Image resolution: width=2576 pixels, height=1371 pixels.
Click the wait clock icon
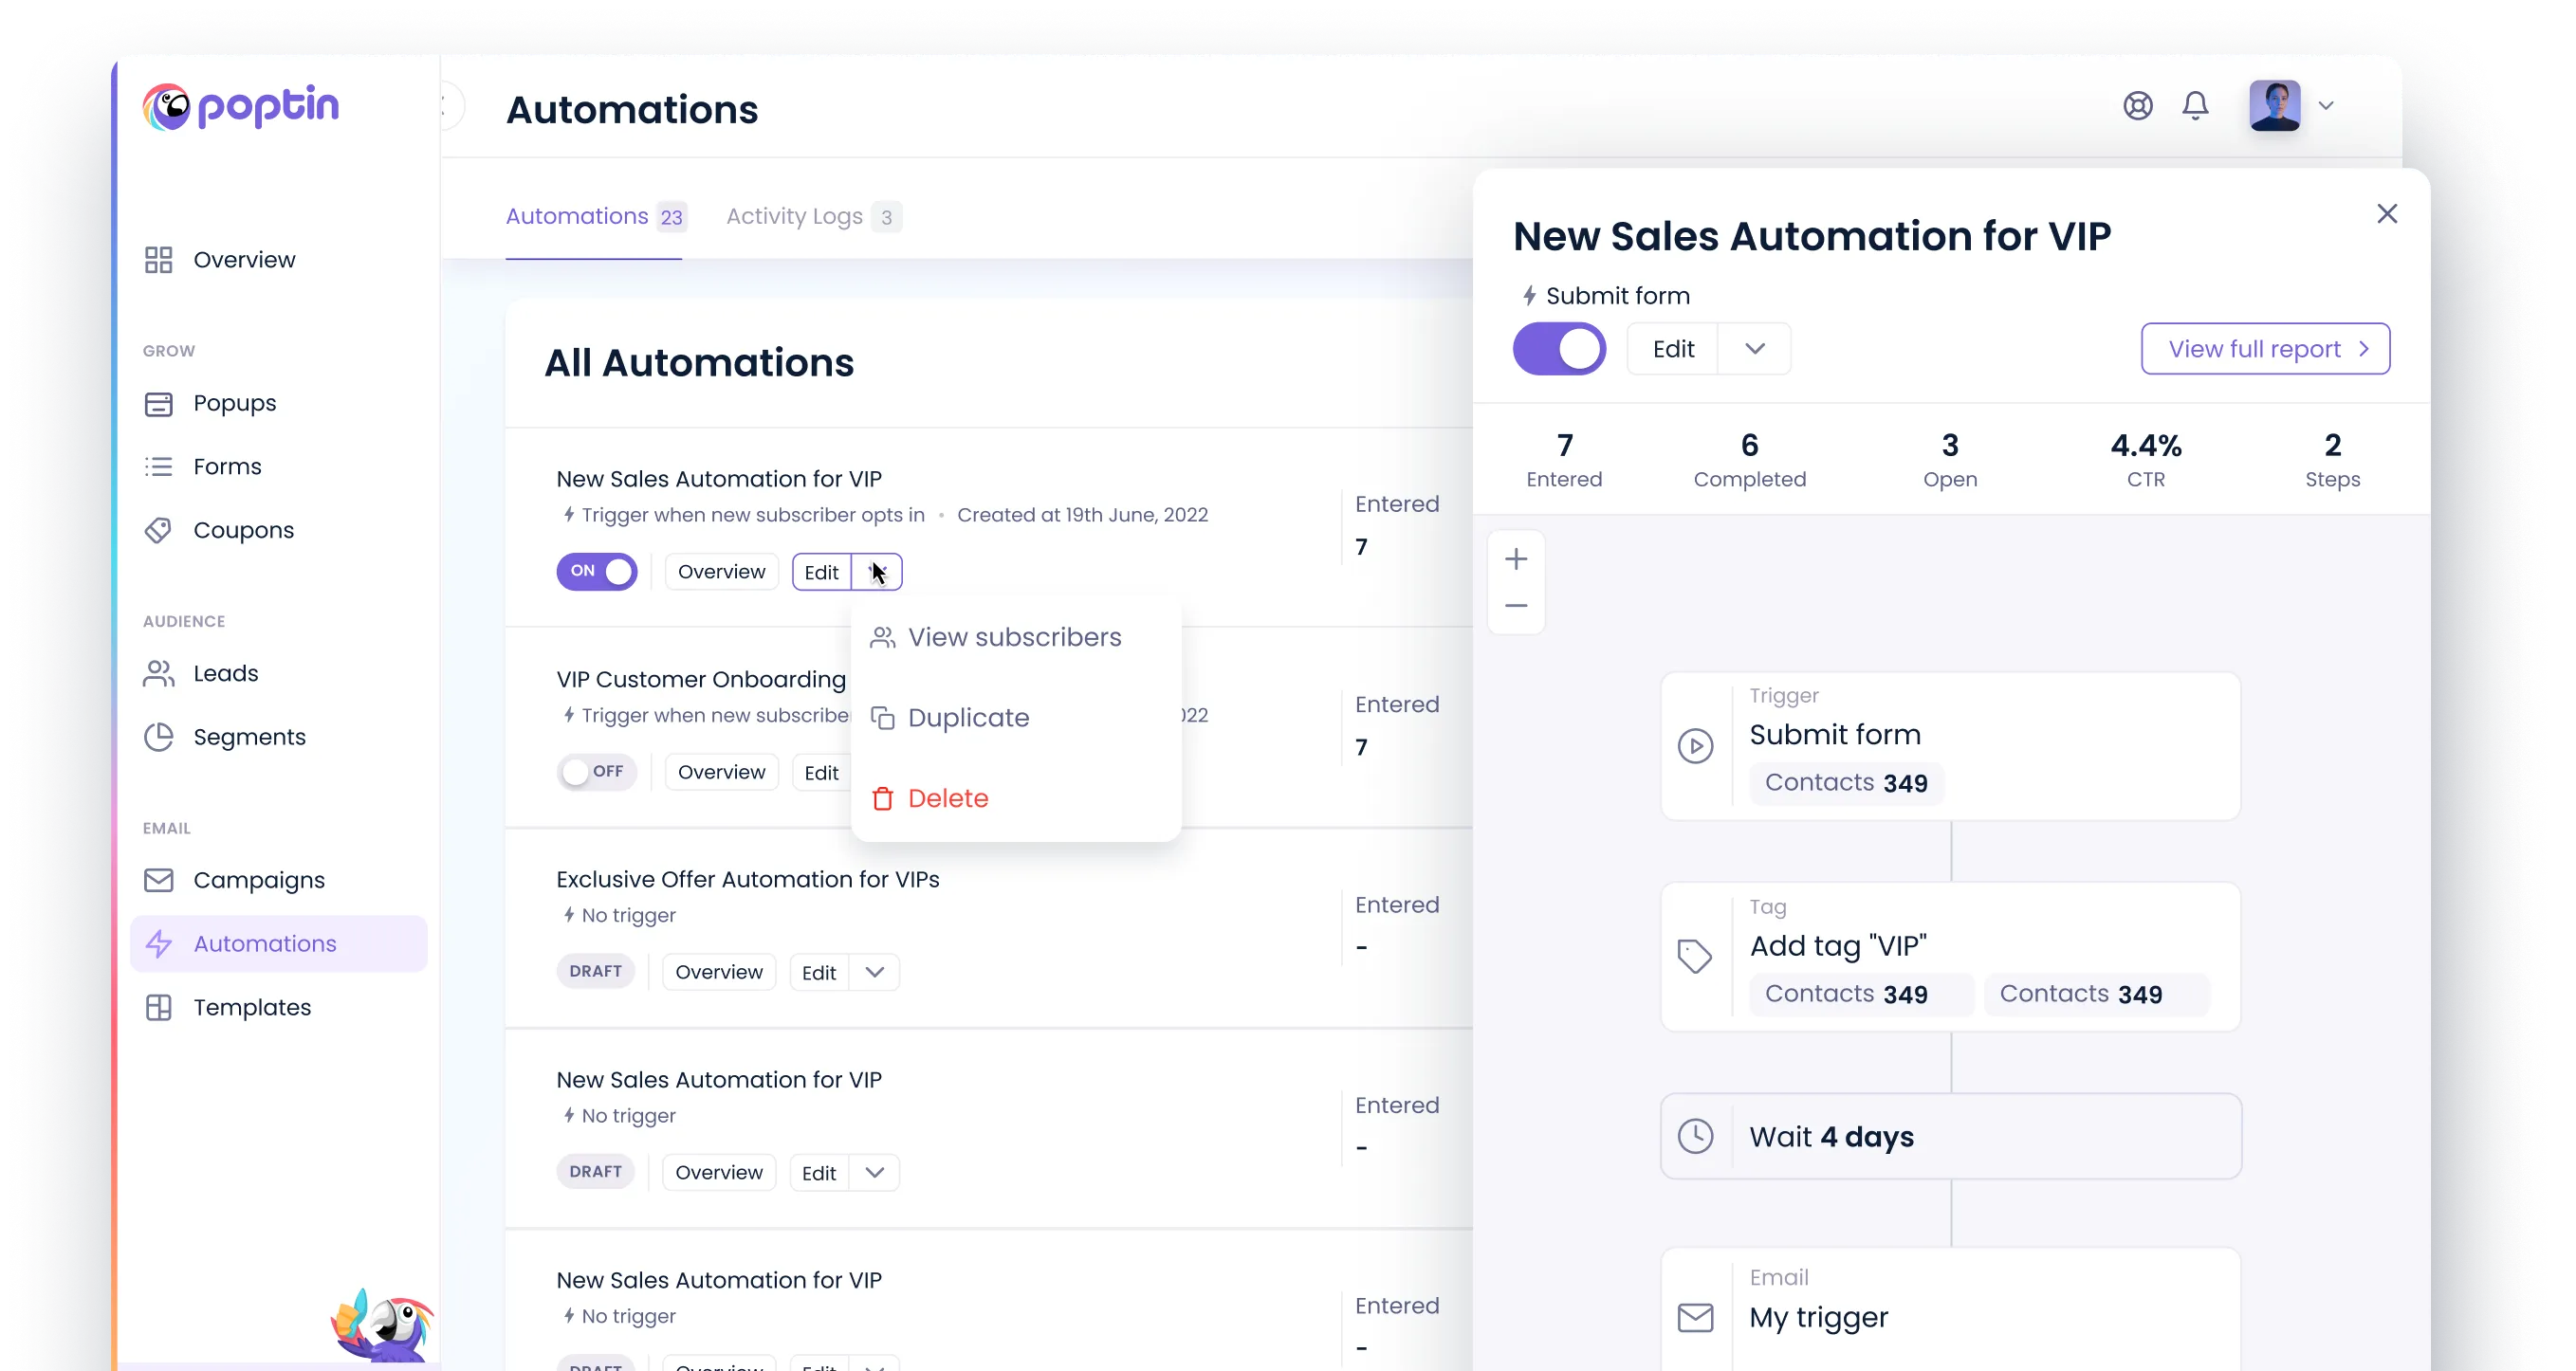pos(1695,1136)
